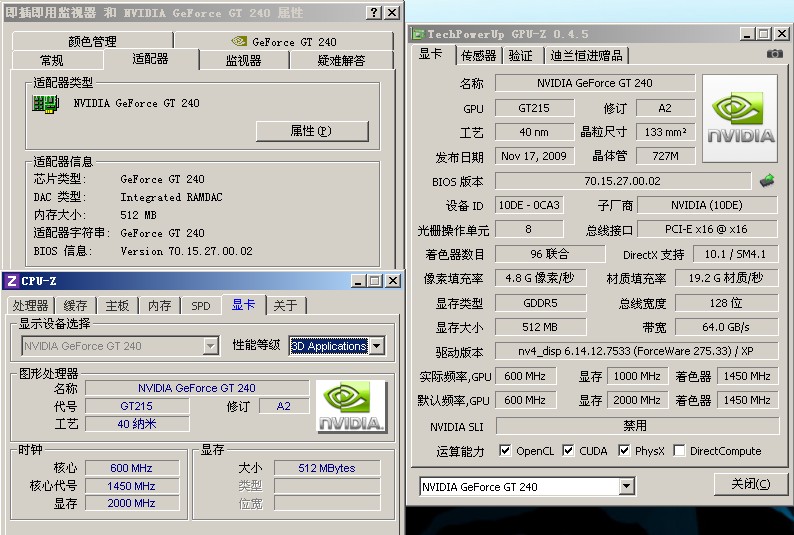
Task: Click the NVIDIA logo in CPU-Z
Action: pos(352,408)
